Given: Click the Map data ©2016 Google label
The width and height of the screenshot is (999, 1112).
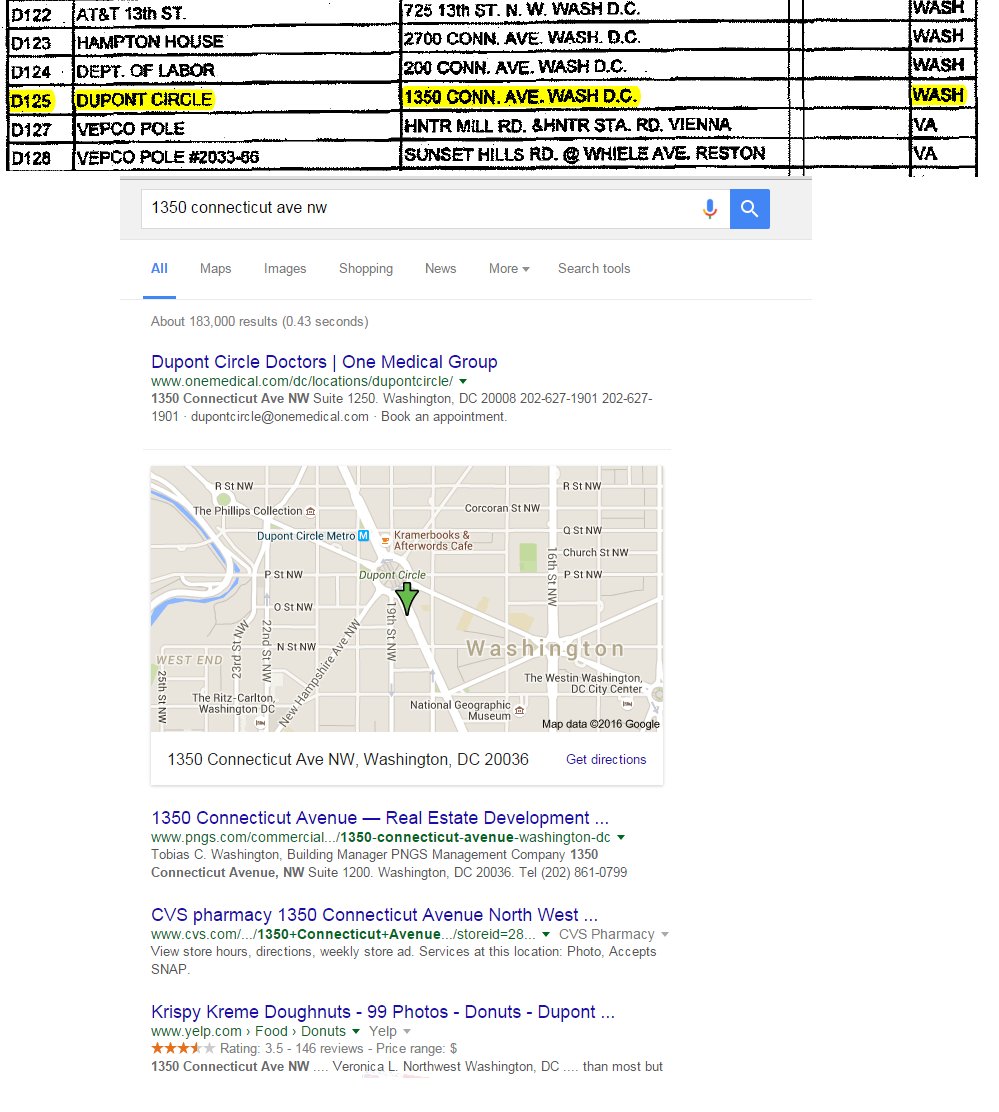Looking at the screenshot, I should coord(601,724).
